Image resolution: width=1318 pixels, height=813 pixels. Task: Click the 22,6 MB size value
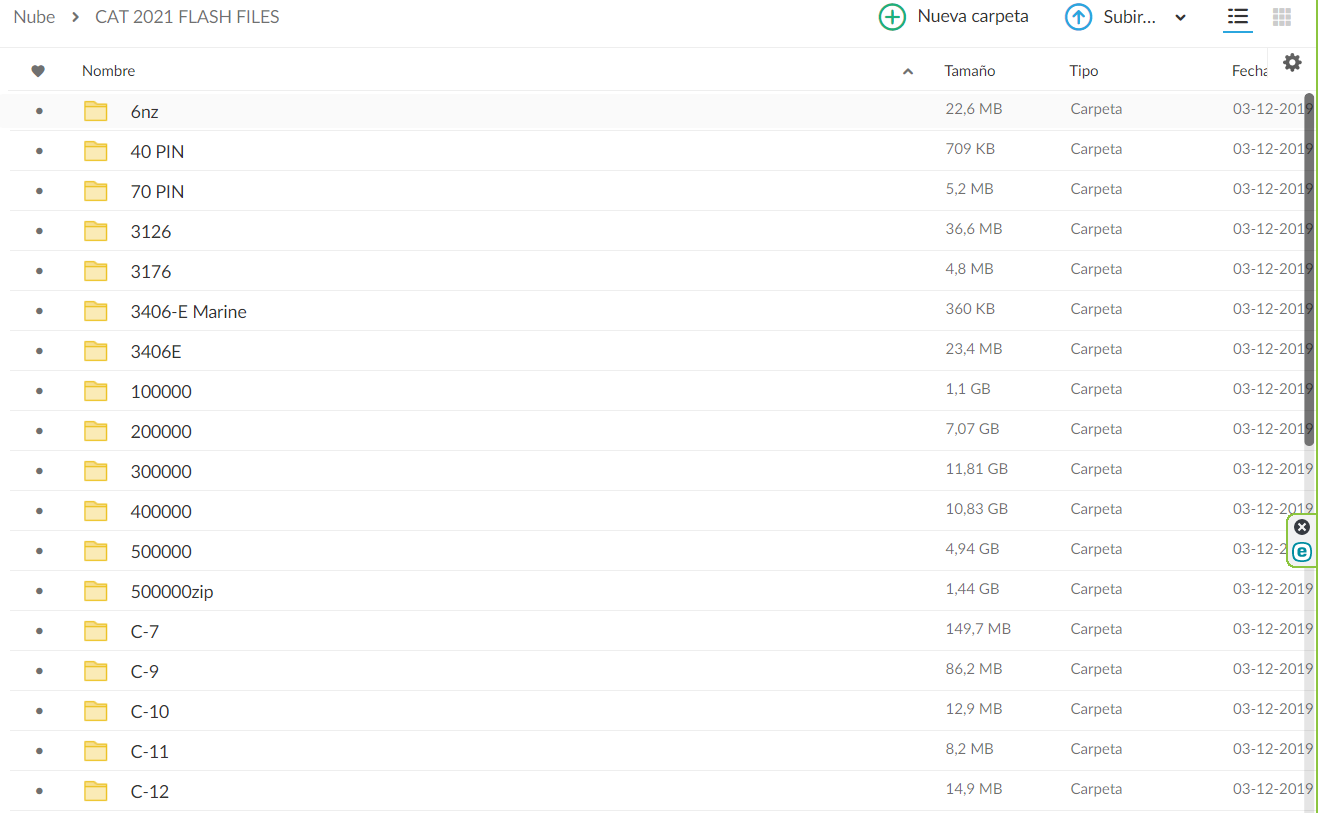(974, 109)
